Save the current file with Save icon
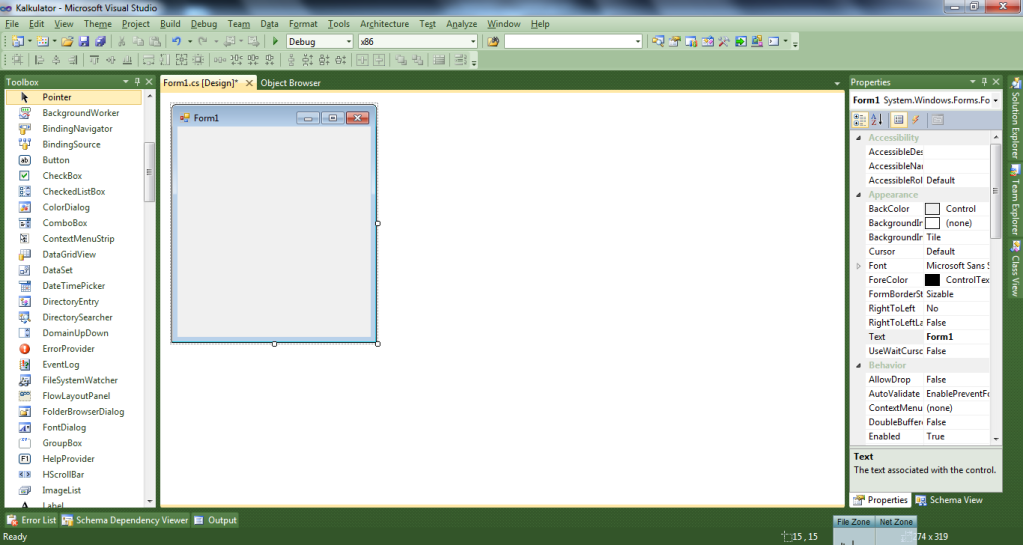The width and height of the screenshot is (1023, 545). pyautogui.click(x=84, y=41)
